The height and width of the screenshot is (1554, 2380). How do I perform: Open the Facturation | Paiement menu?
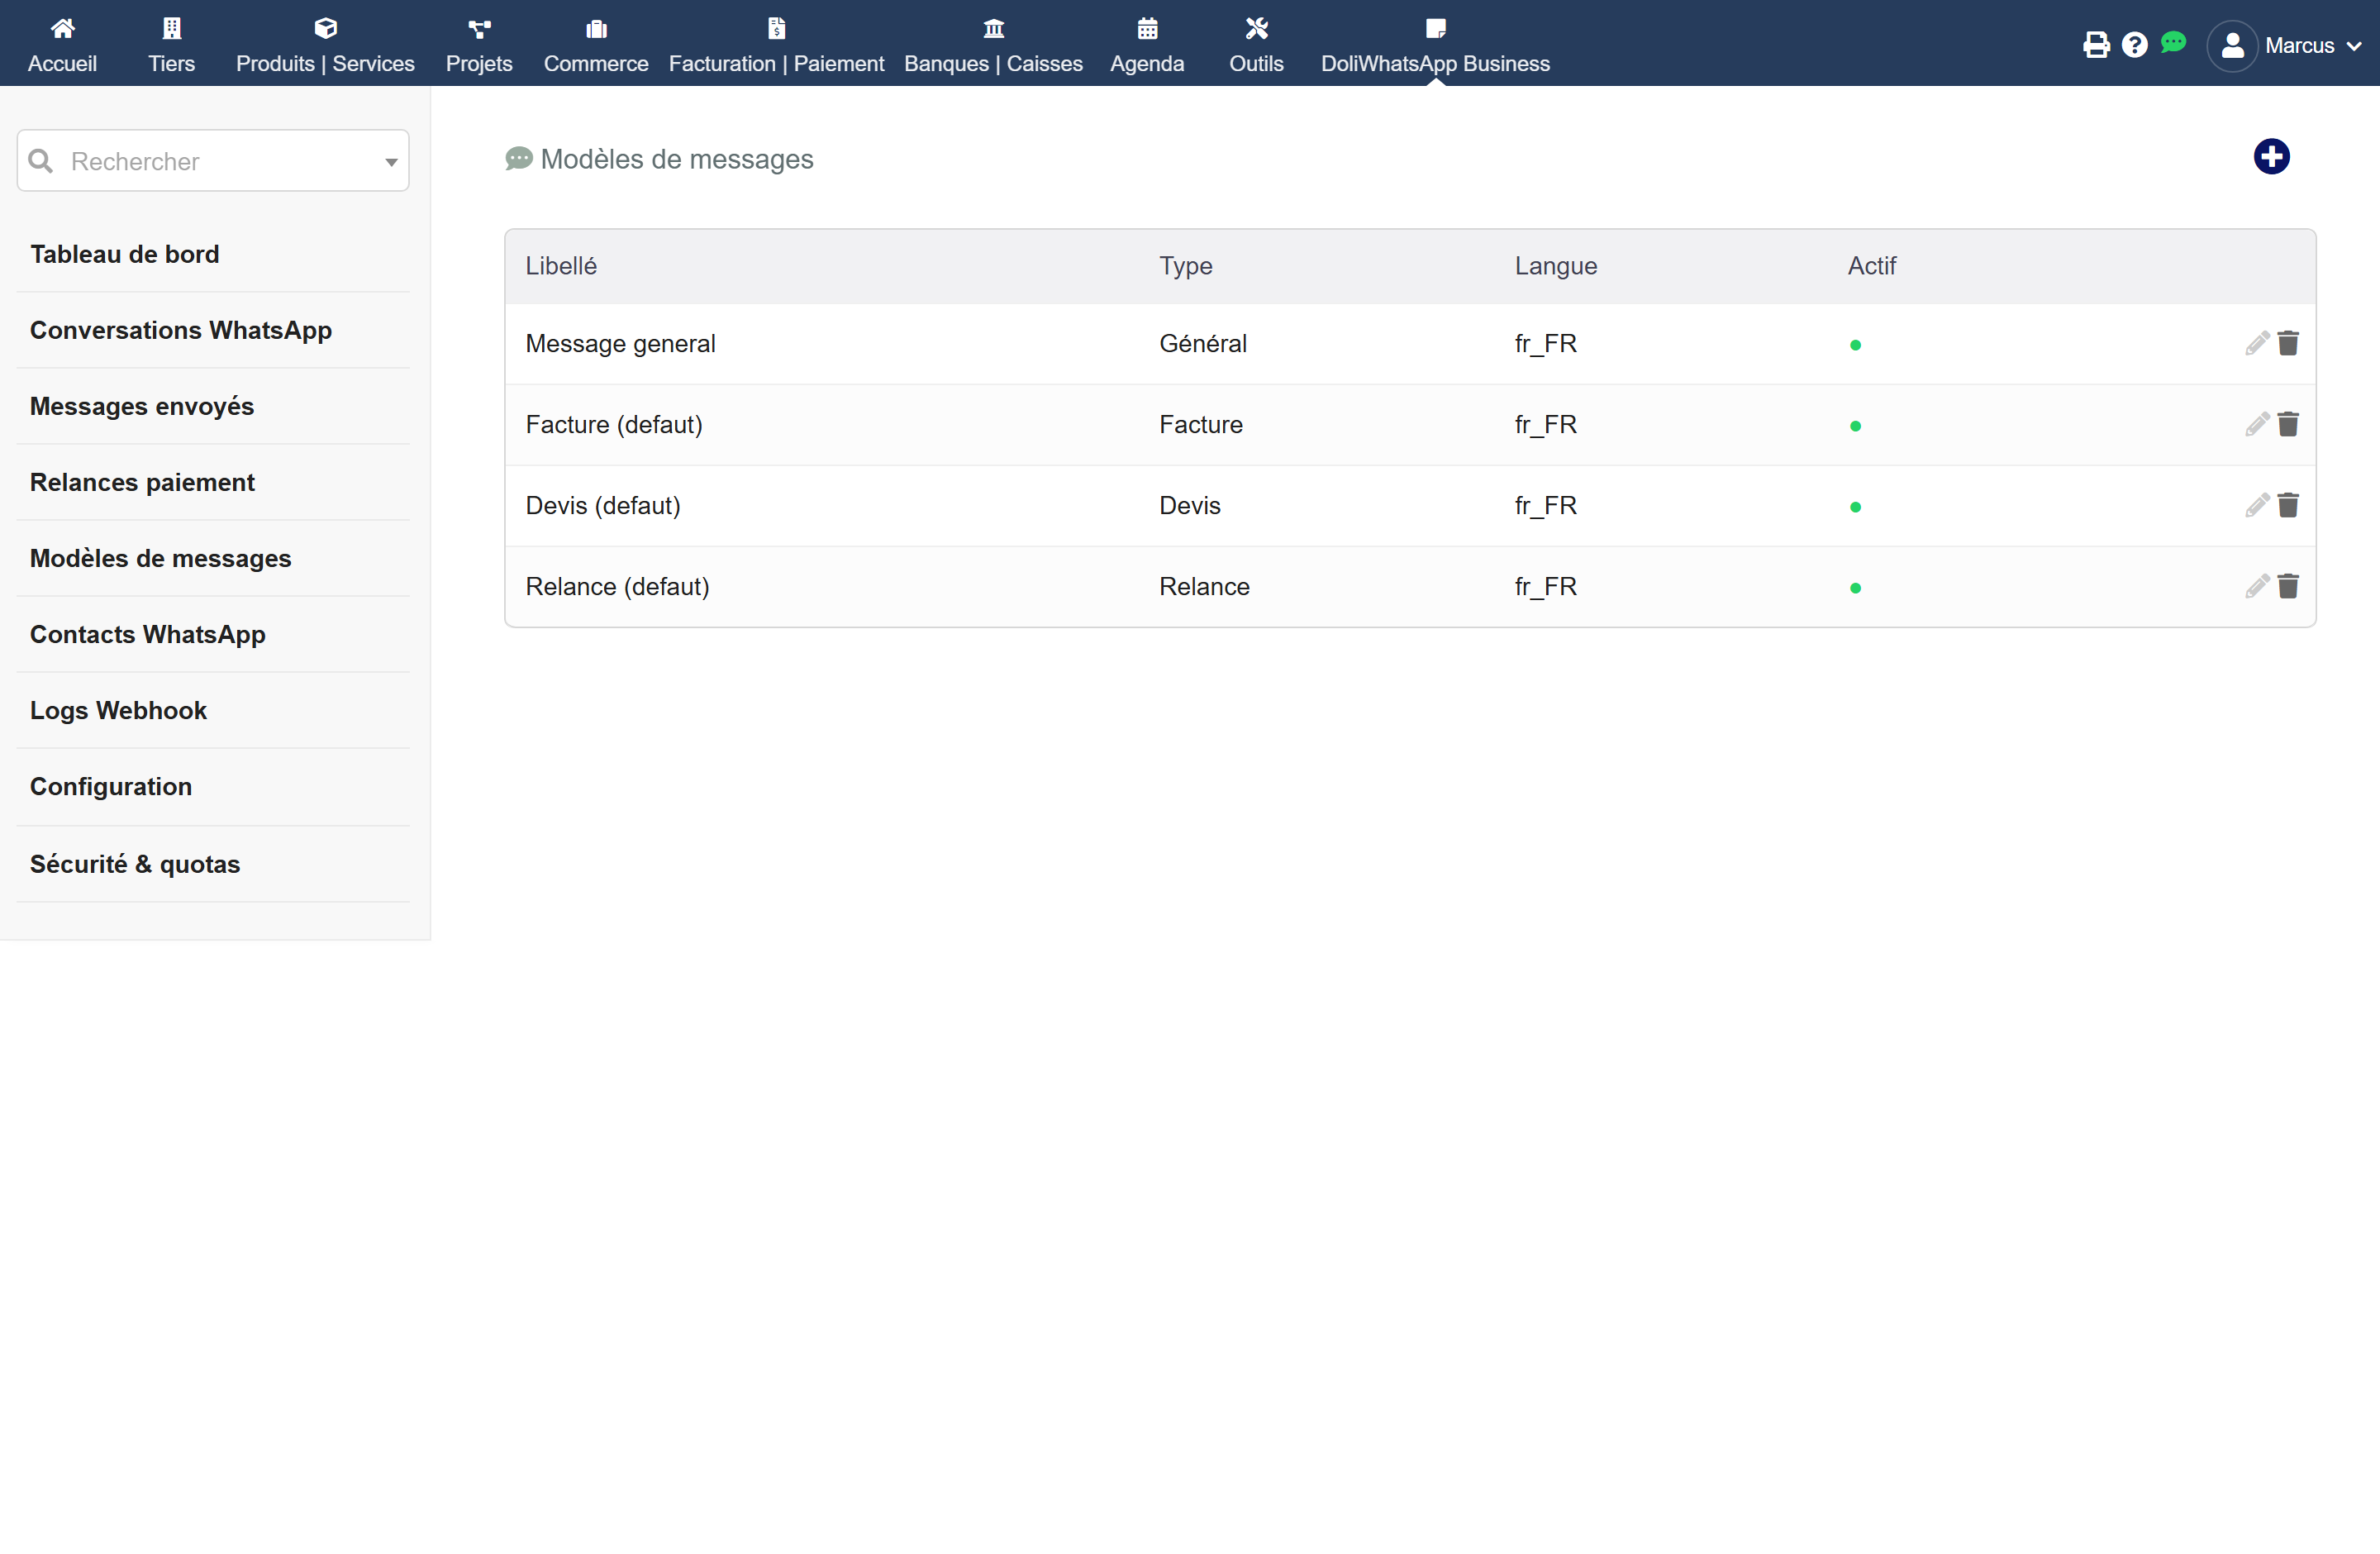pos(776,46)
